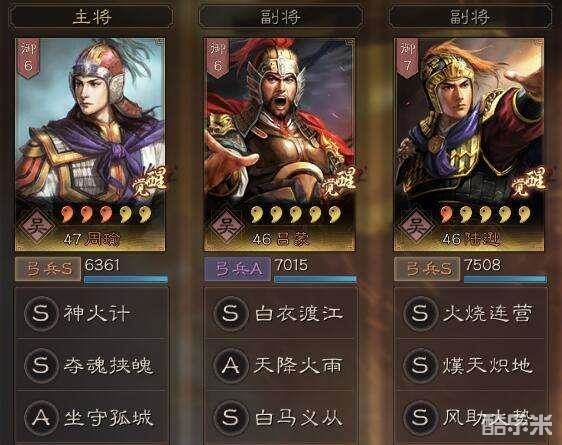Image resolution: width=562 pixels, height=445 pixels.
Task: Tap the 天降火雨 A-rank circle icon
Action: pyautogui.click(x=230, y=365)
